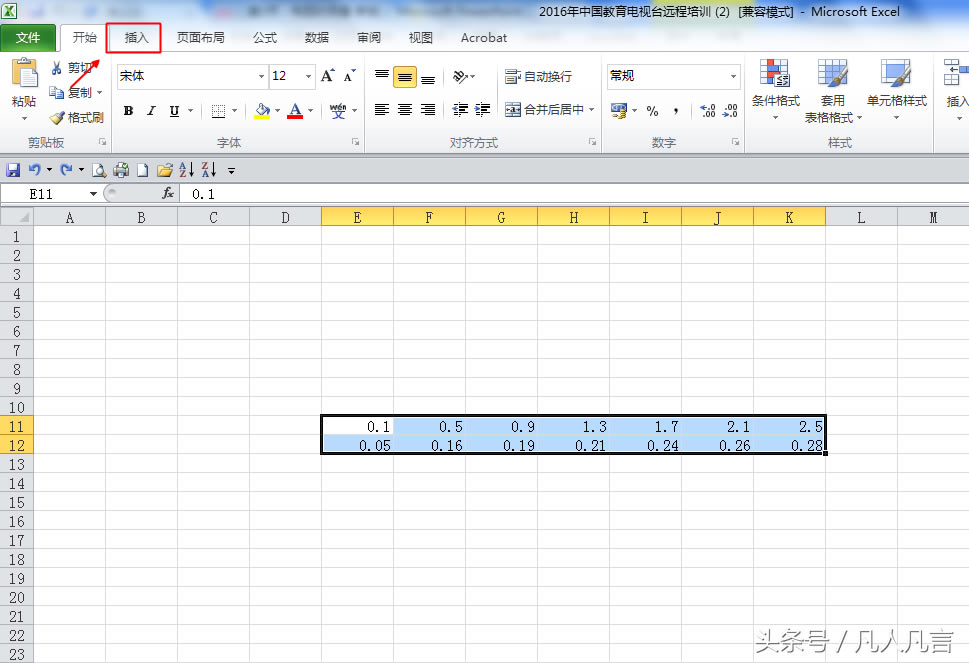Click the Bold formatting button
The width and height of the screenshot is (969, 663).
128,111
